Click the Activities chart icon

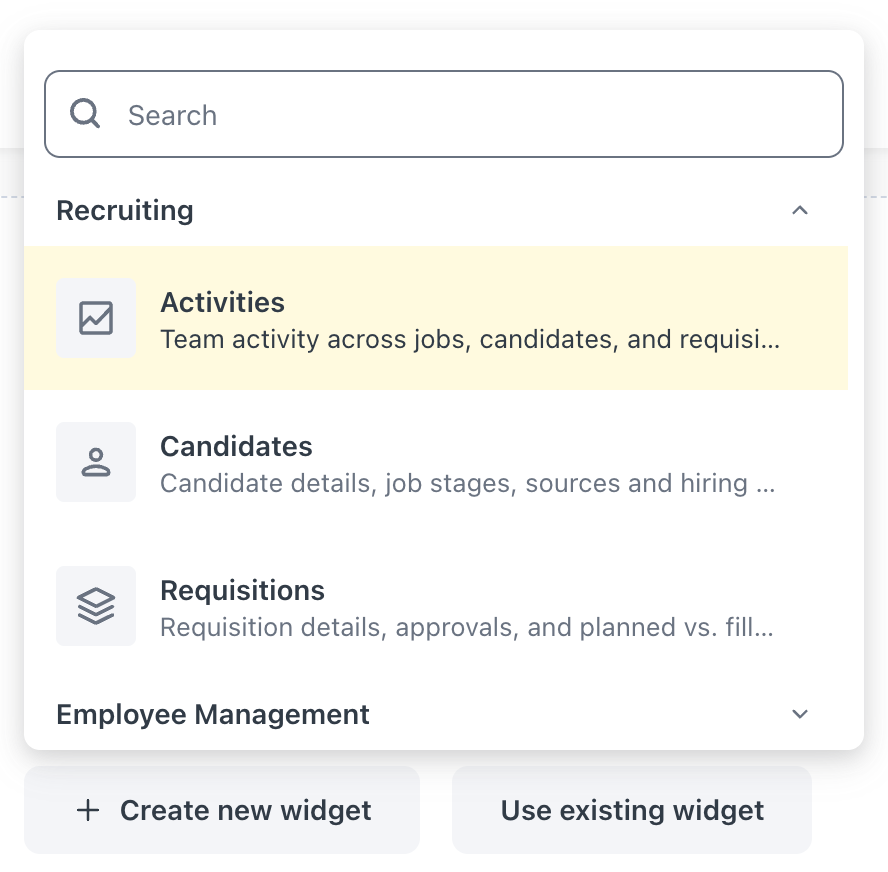point(96,318)
